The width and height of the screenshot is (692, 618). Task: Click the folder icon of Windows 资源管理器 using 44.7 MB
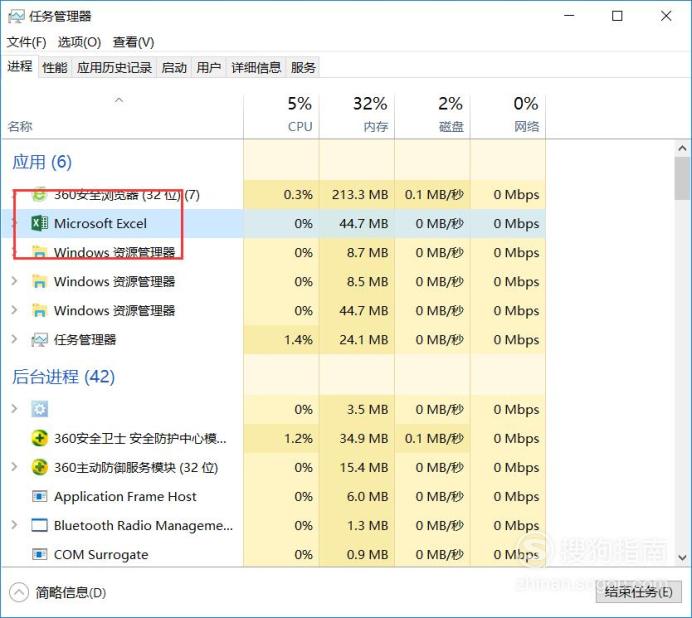point(39,311)
